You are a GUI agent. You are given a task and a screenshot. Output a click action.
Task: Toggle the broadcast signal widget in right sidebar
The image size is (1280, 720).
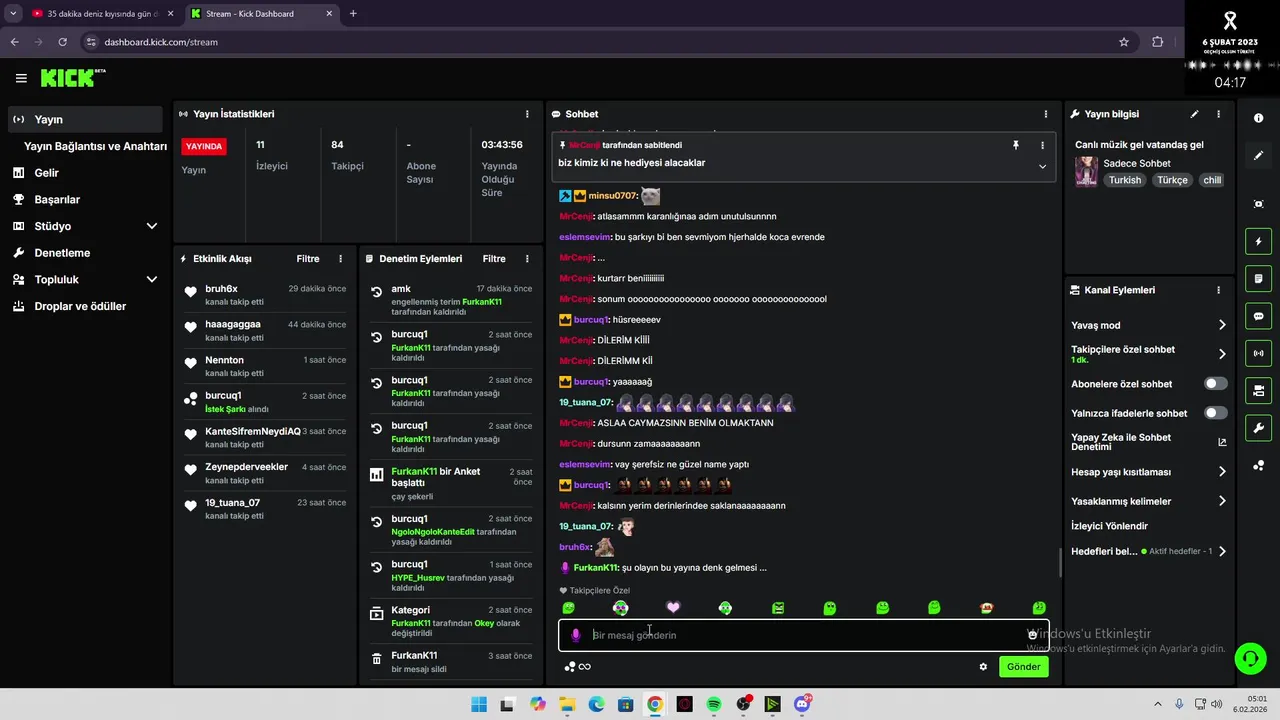[x=1258, y=353]
